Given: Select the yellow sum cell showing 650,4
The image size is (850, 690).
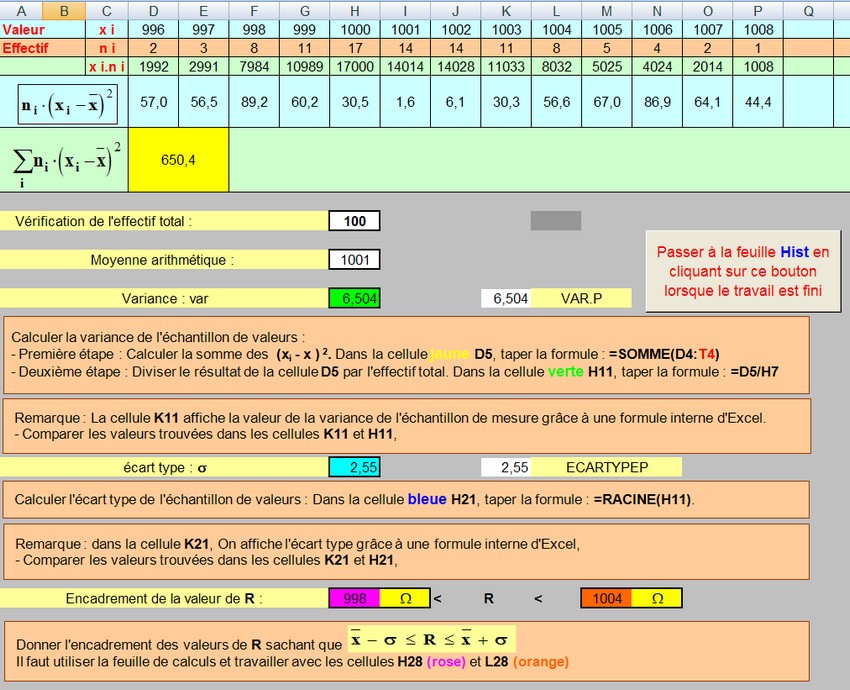Looking at the screenshot, I should tap(178, 159).
